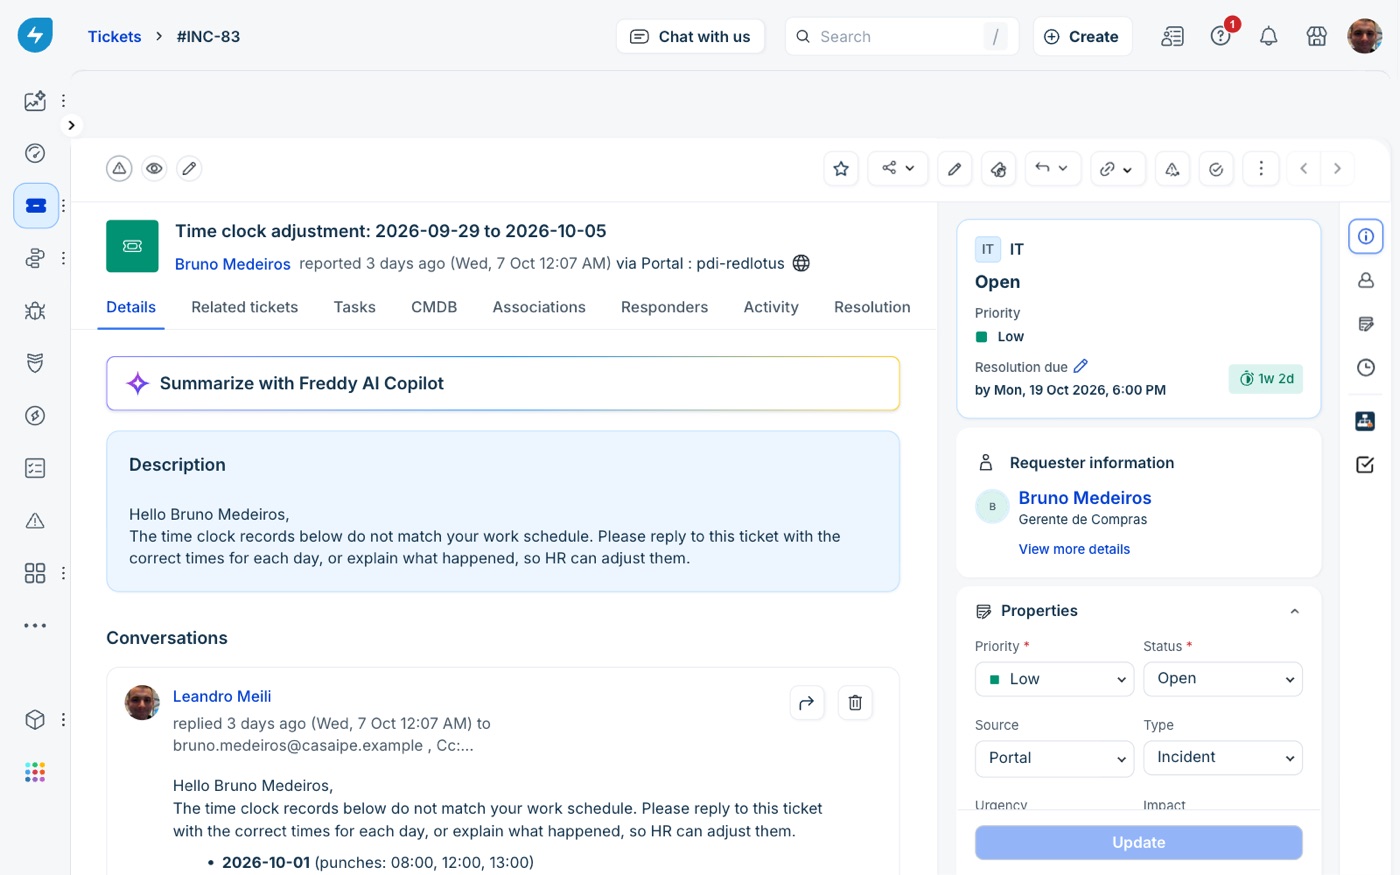Open the Priority dropdown set to Low

click(1054, 679)
